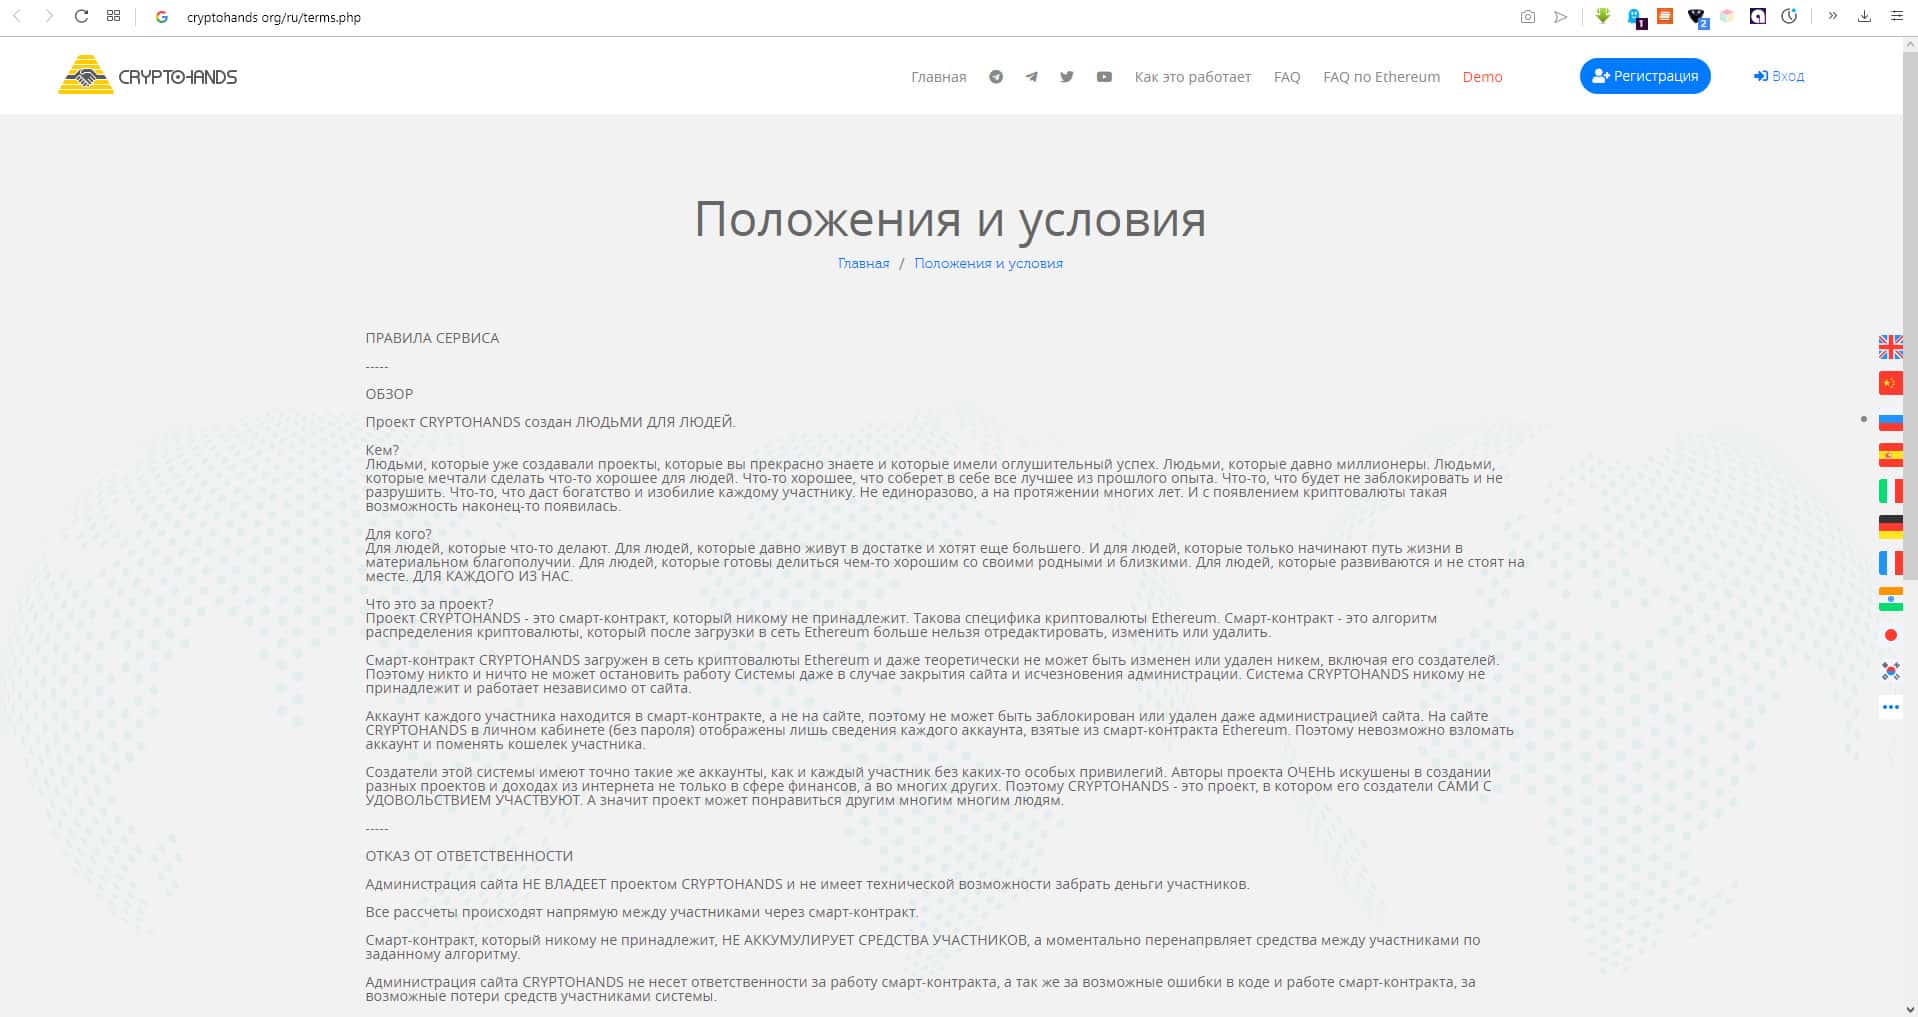The height and width of the screenshot is (1017, 1918).
Task: Open the Twitter icon link
Action: pyautogui.click(x=1067, y=77)
